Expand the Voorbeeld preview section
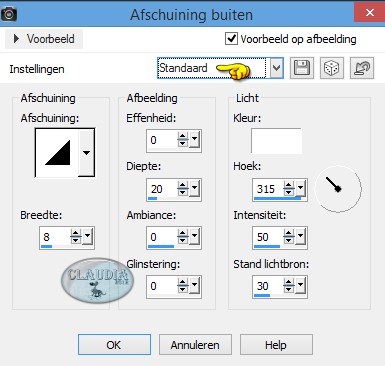The image size is (385, 366). [x=44, y=39]
